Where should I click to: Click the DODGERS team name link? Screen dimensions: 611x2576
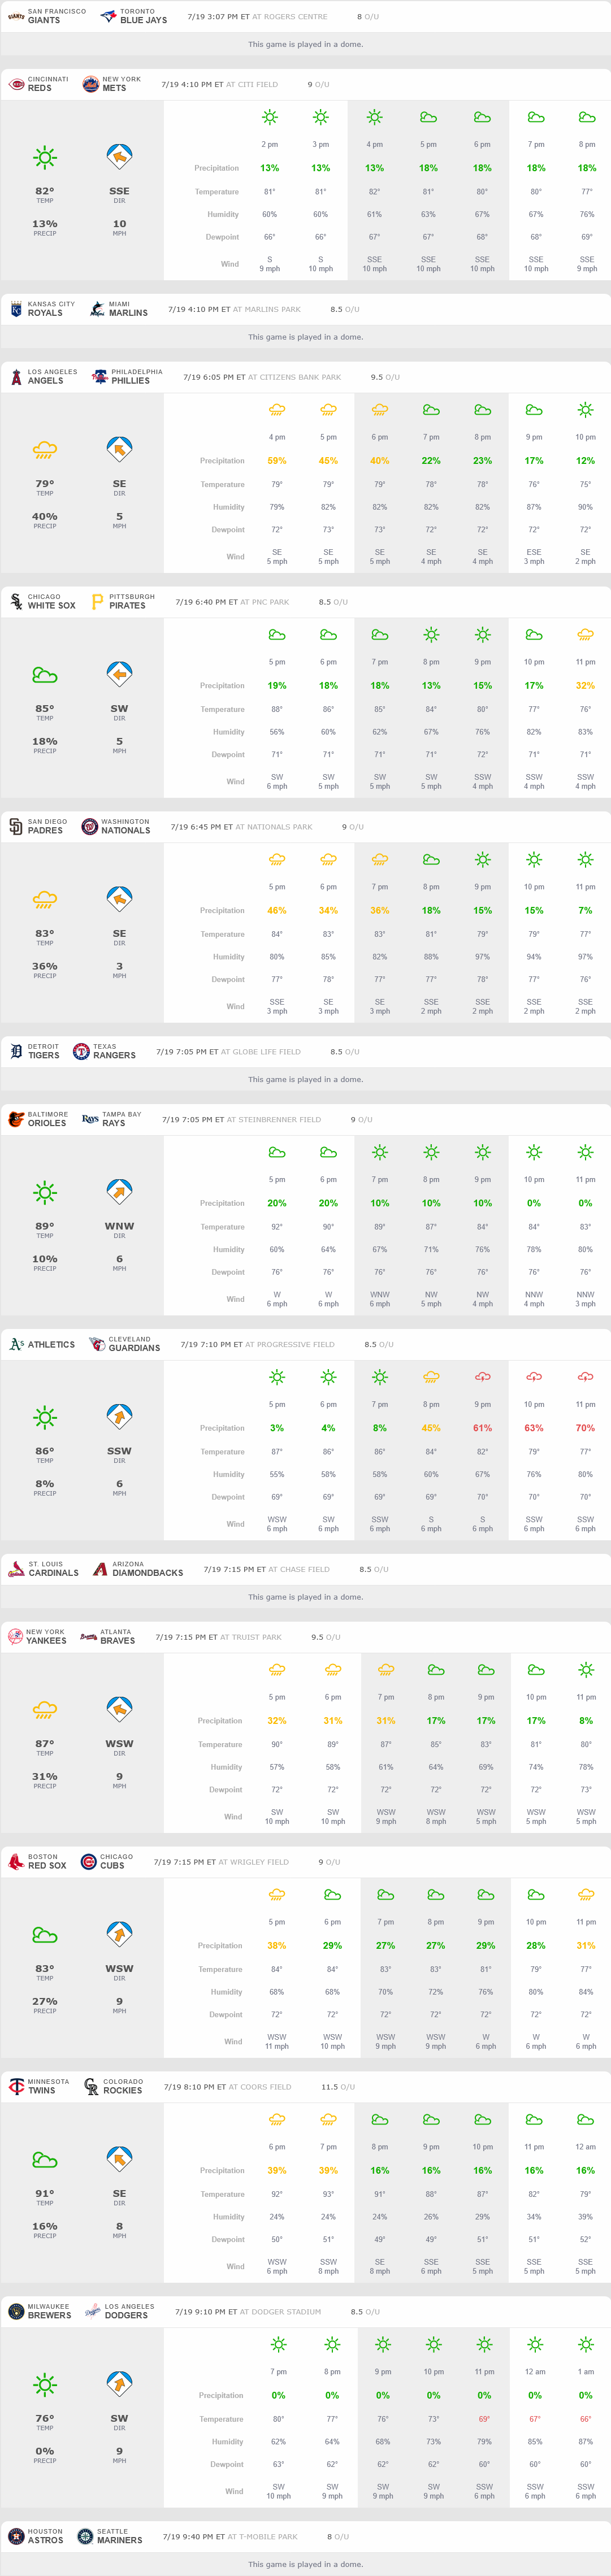click(130, 2316)
